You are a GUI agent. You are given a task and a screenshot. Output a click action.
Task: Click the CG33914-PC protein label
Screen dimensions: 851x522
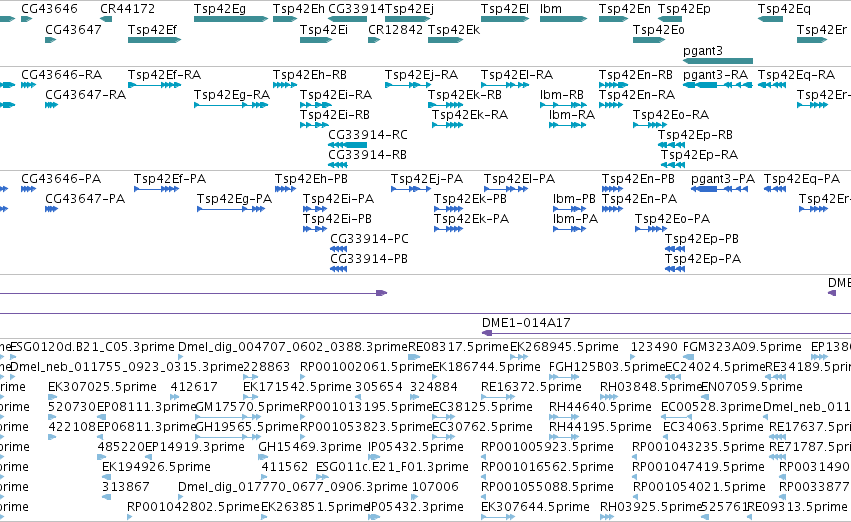tap(370, 239)
